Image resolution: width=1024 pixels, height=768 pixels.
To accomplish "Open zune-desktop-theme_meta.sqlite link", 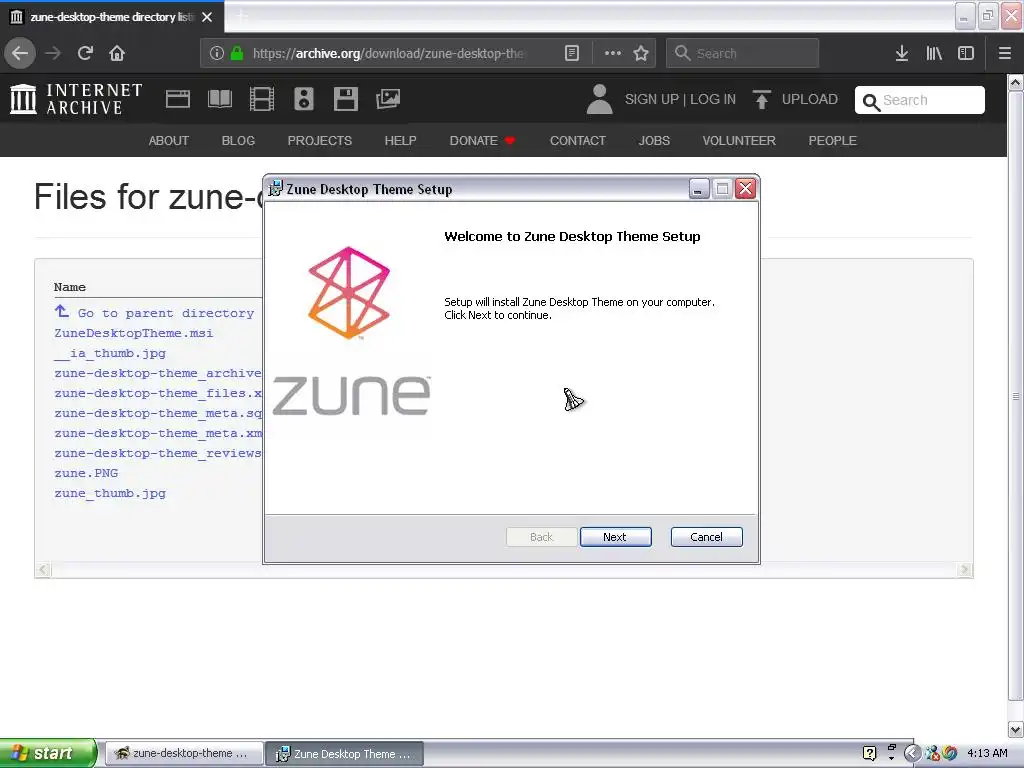I will point(158,413).
